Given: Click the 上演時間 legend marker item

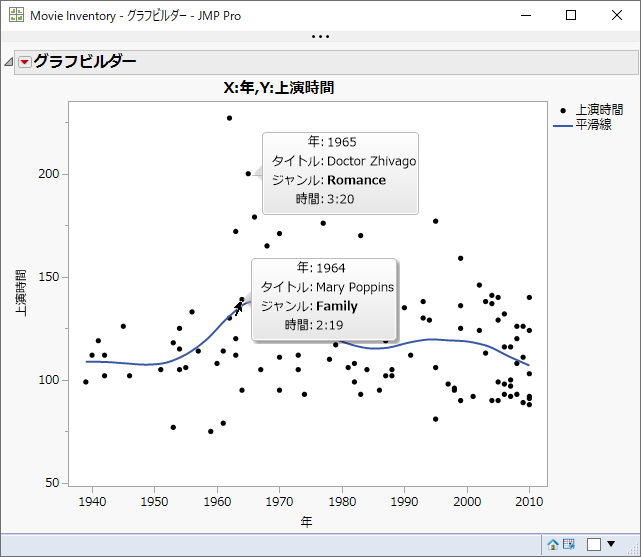Looking at the screenshot, I should tap(589, 110).
